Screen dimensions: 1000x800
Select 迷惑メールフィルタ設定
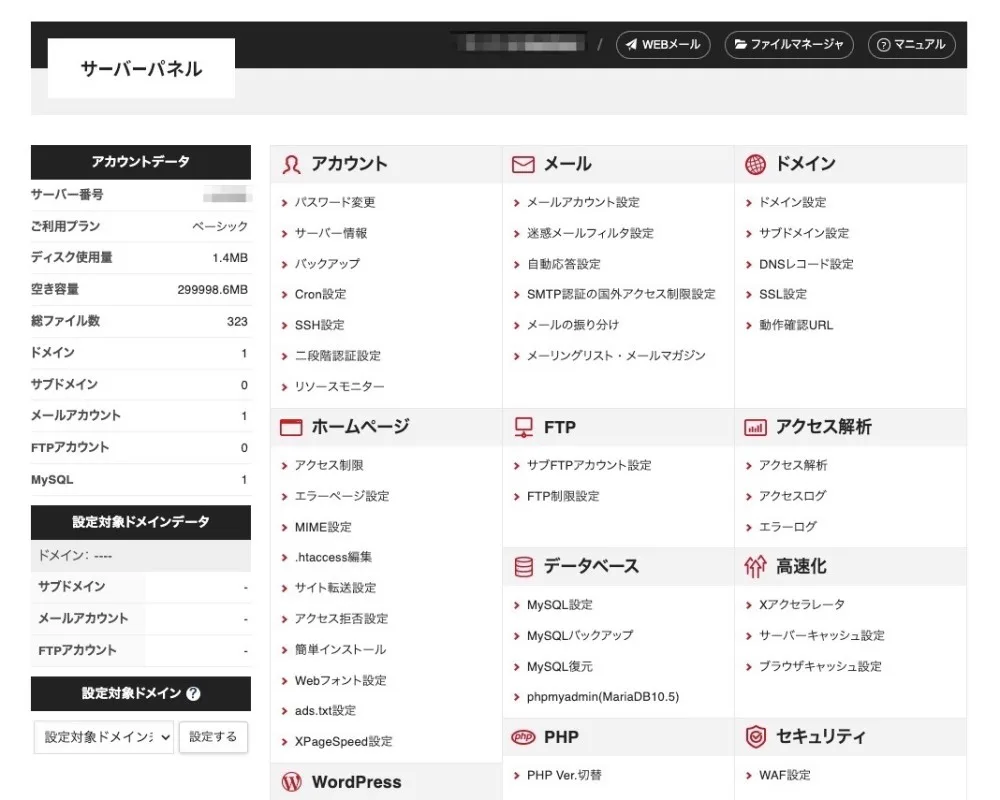point(590,233)
